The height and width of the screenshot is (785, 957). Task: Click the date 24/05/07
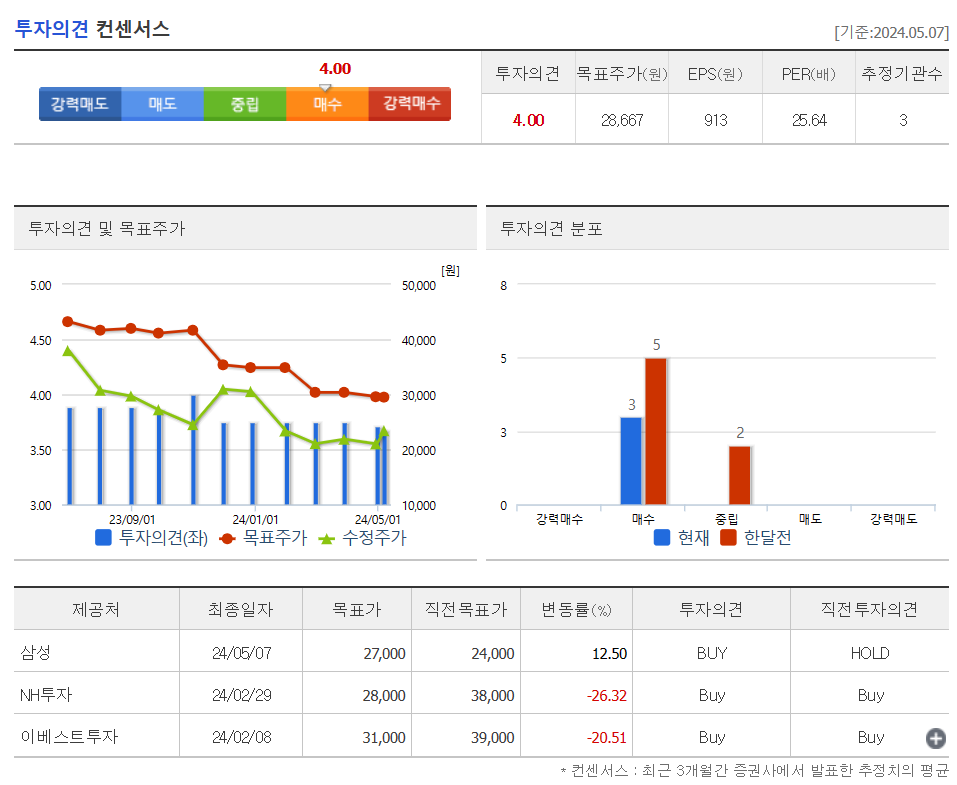[x=242, y=653]
